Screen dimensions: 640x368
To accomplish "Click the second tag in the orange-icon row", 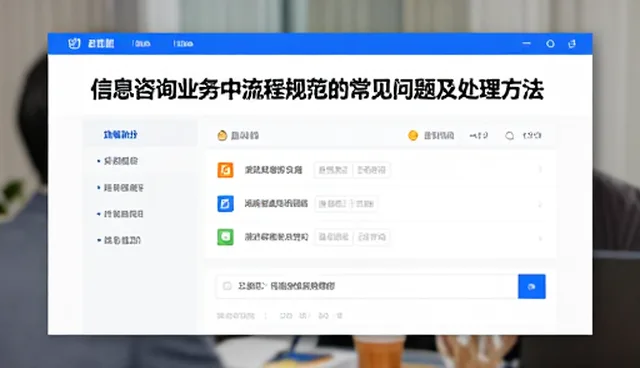I will (x=371, y=170).
